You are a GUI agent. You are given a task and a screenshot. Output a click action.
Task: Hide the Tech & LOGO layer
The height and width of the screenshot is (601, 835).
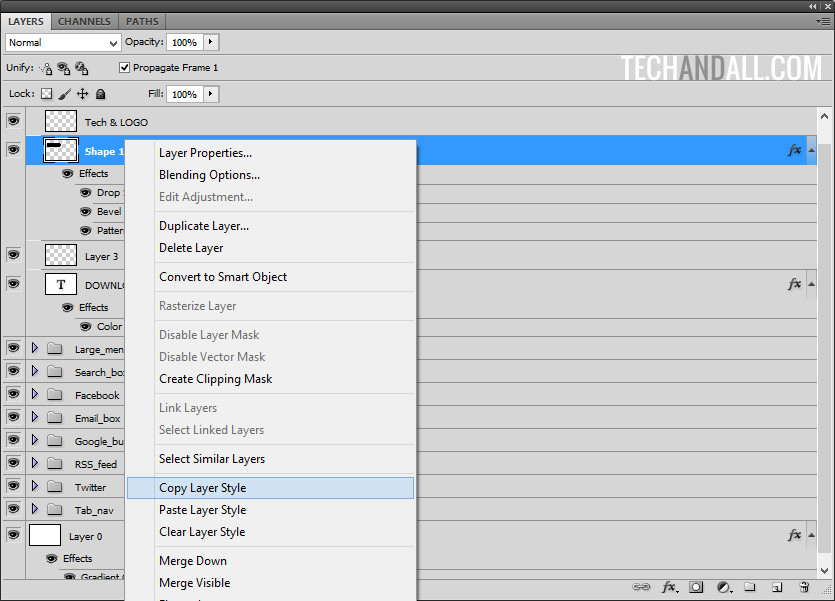pos(13,121)
